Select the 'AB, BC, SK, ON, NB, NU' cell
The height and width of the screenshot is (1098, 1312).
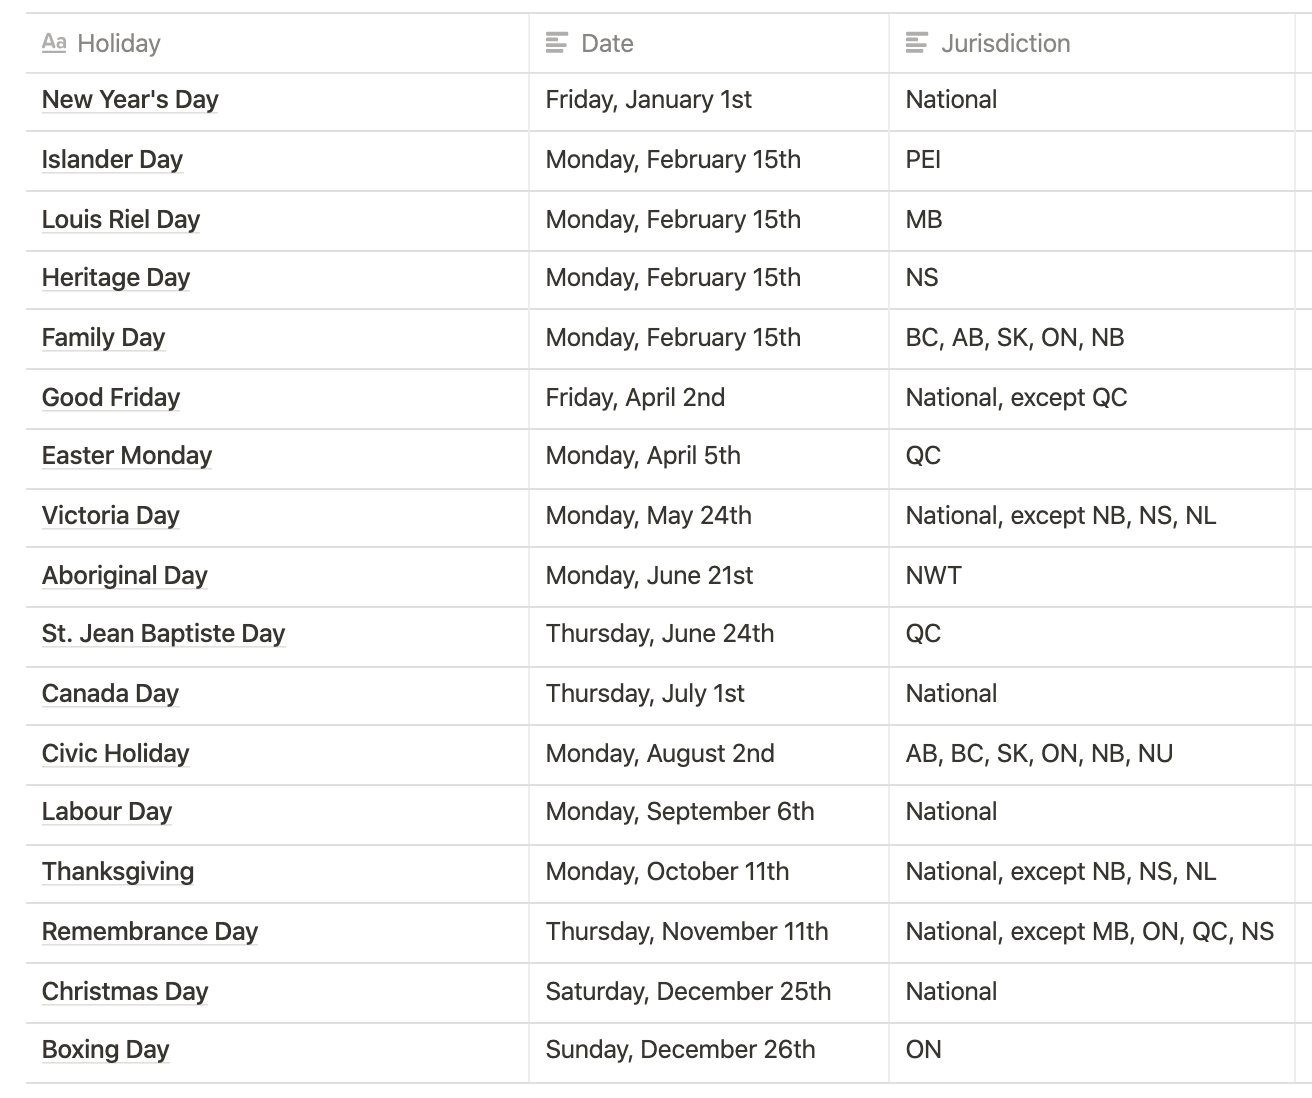tap(1092, 754)
